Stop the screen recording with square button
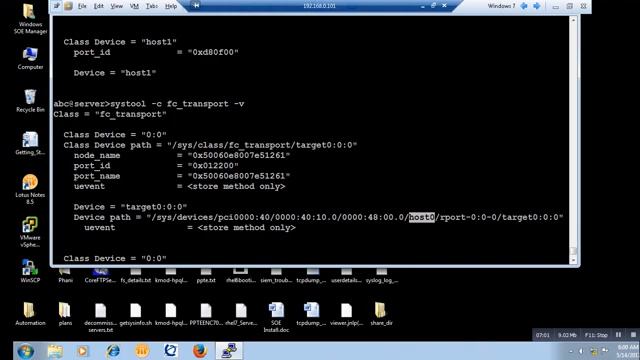The height and width of the screenshot is (360, 640). [x=633, y=335]
